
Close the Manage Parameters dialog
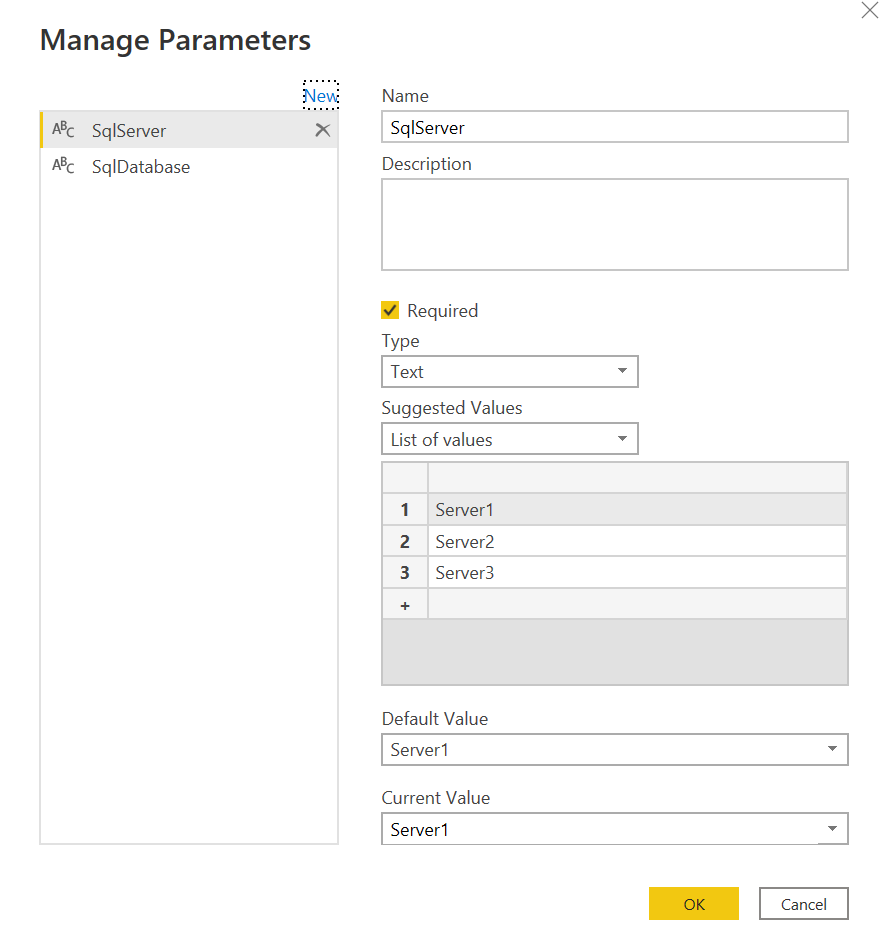pos(870,10)
